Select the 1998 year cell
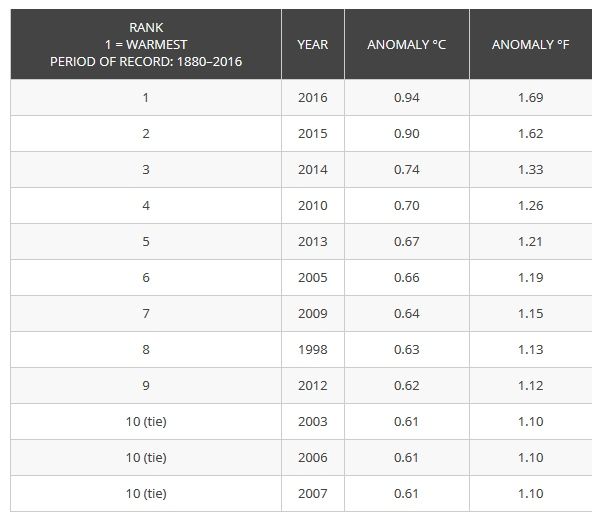 click(x=313, y=350)
